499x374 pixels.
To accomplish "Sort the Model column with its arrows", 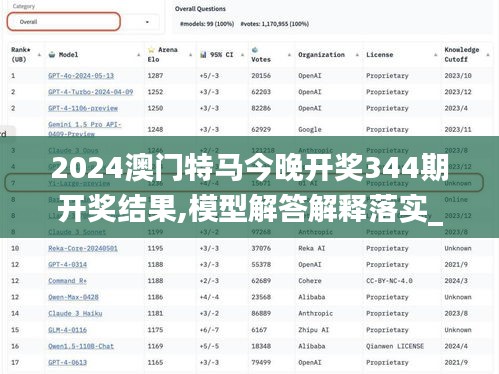I will [139, 55].
